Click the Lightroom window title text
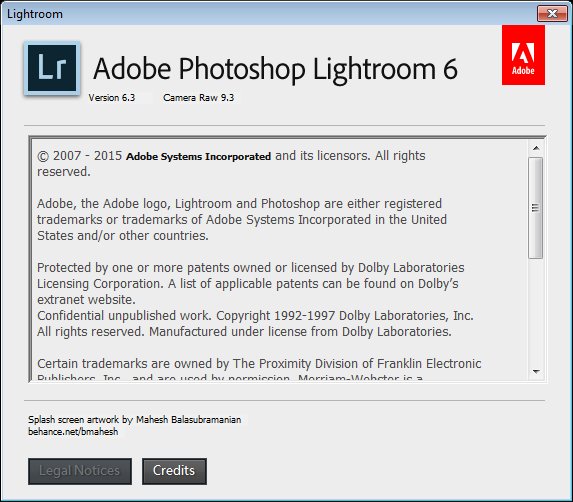 pos(35,14)
